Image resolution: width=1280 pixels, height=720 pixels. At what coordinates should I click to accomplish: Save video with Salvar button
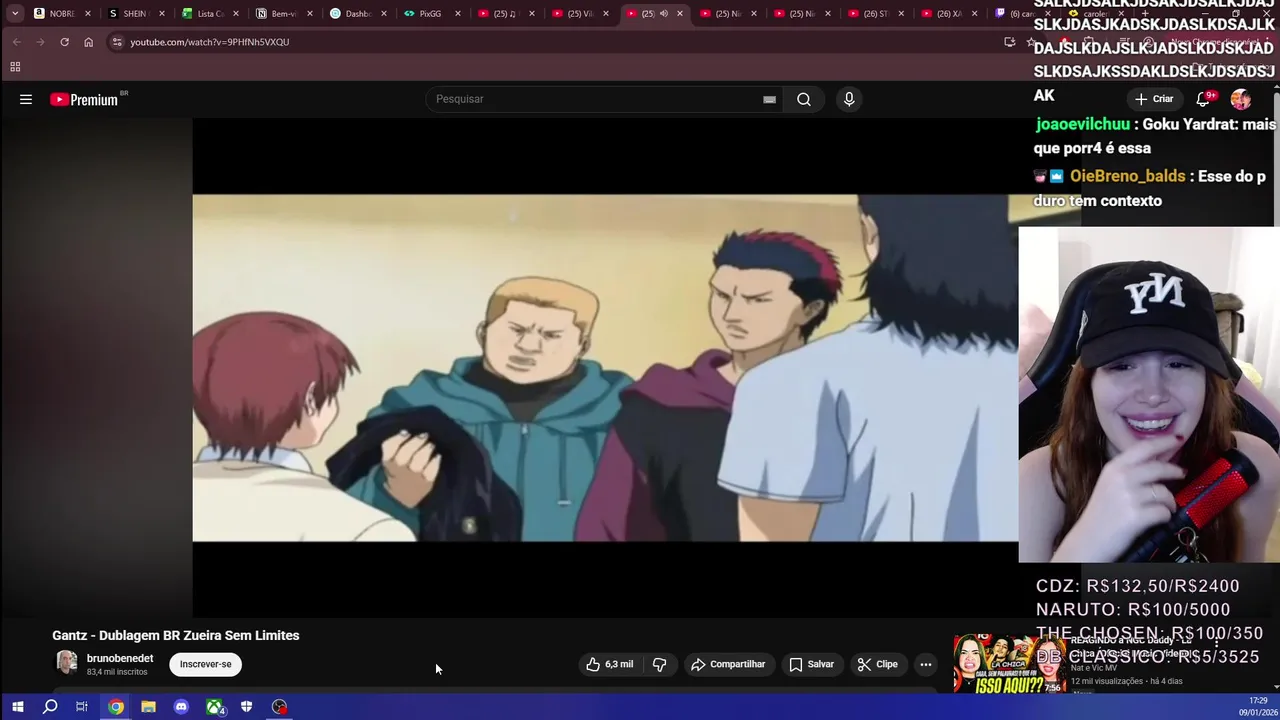click(812, 664)
